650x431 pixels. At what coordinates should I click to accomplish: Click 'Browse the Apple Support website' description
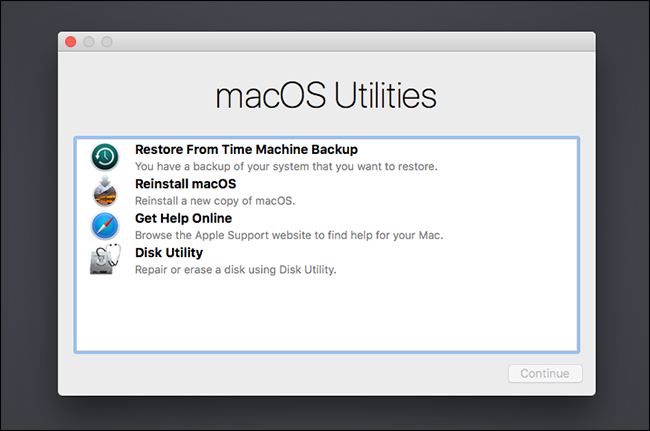(x=289, y=235)
